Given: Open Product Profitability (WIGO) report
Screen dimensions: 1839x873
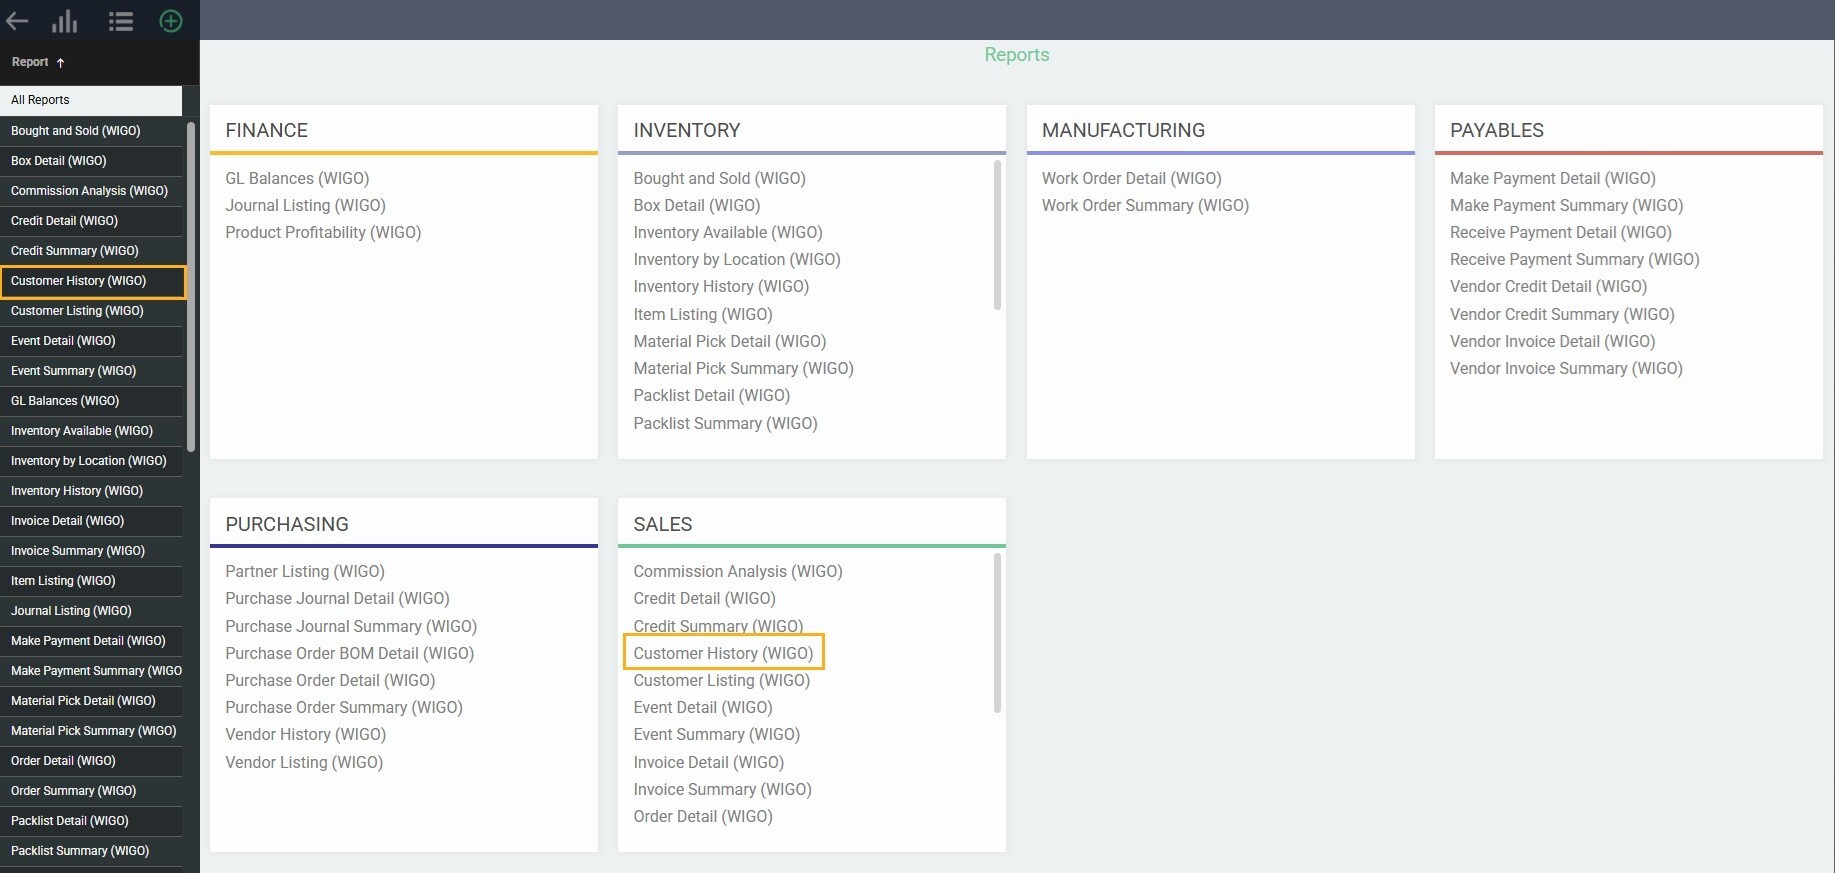Looking at the screenshot, I should tap(323, 232).
